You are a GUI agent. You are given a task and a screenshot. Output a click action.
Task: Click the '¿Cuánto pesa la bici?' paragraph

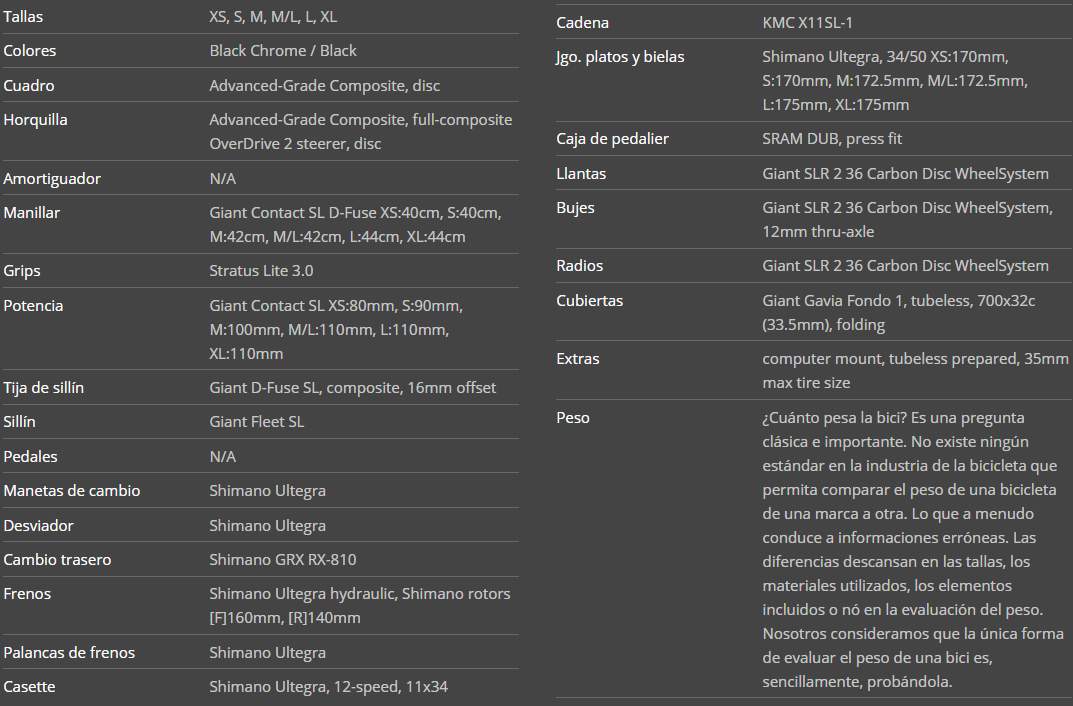[x=909, y=549]
